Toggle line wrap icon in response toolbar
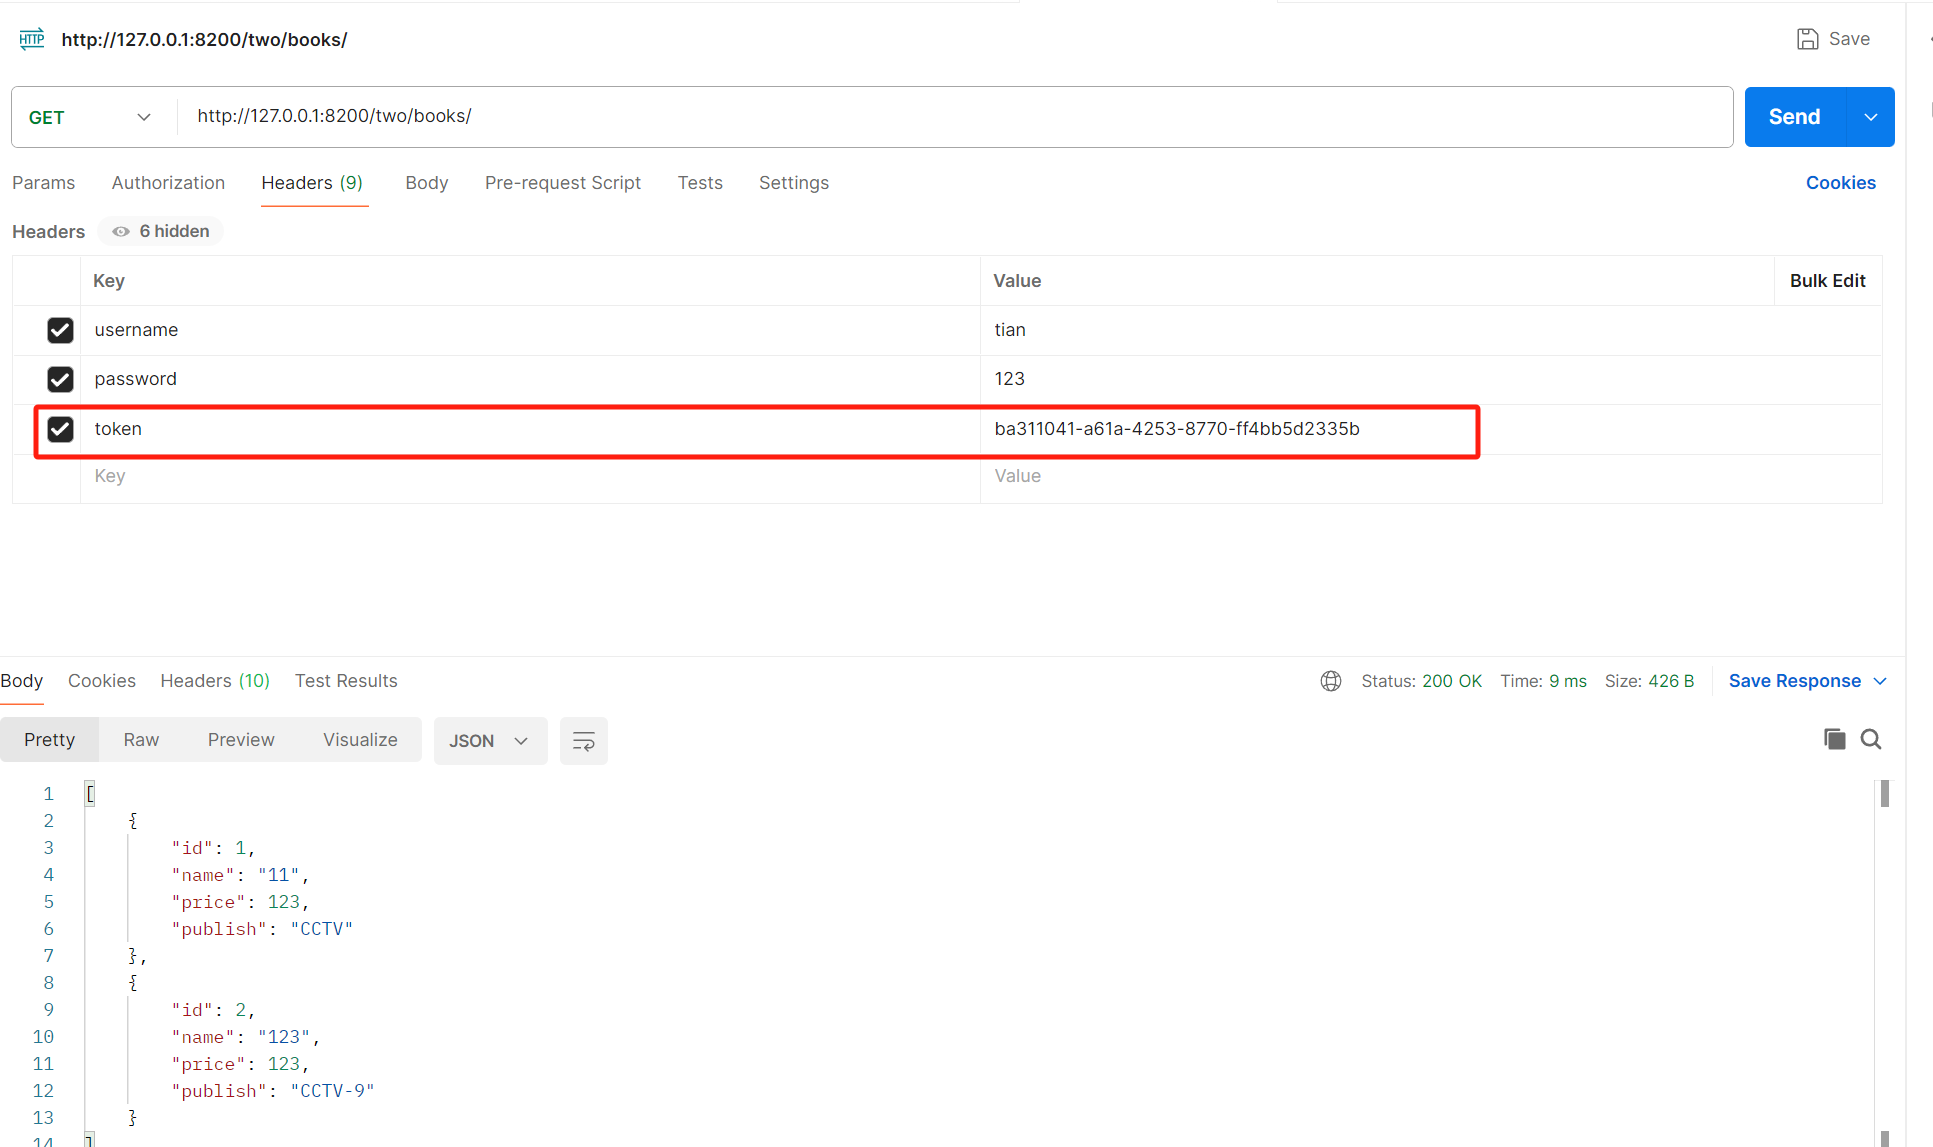 click(x=583, y=741)
